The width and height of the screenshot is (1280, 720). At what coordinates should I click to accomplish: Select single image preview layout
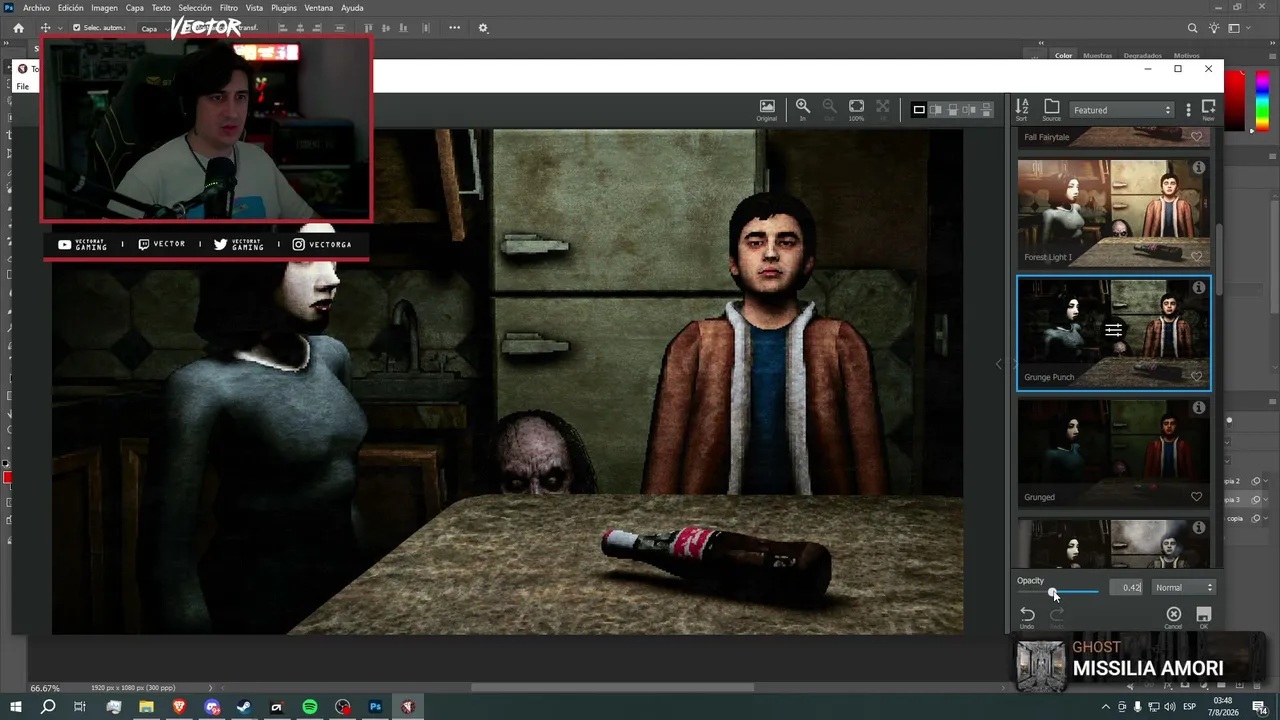[919, 110]
